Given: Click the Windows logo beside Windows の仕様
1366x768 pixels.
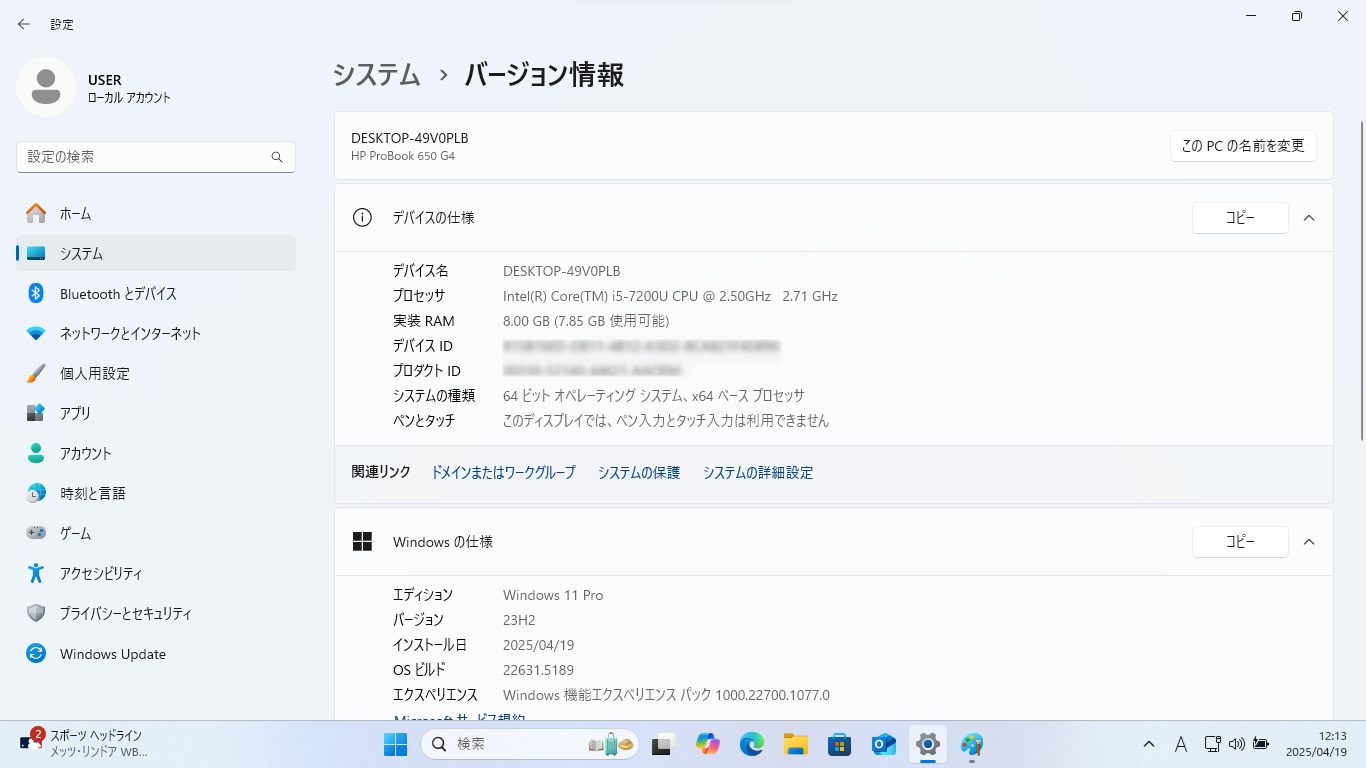Looking at the screenshot, I should (362, 542).
